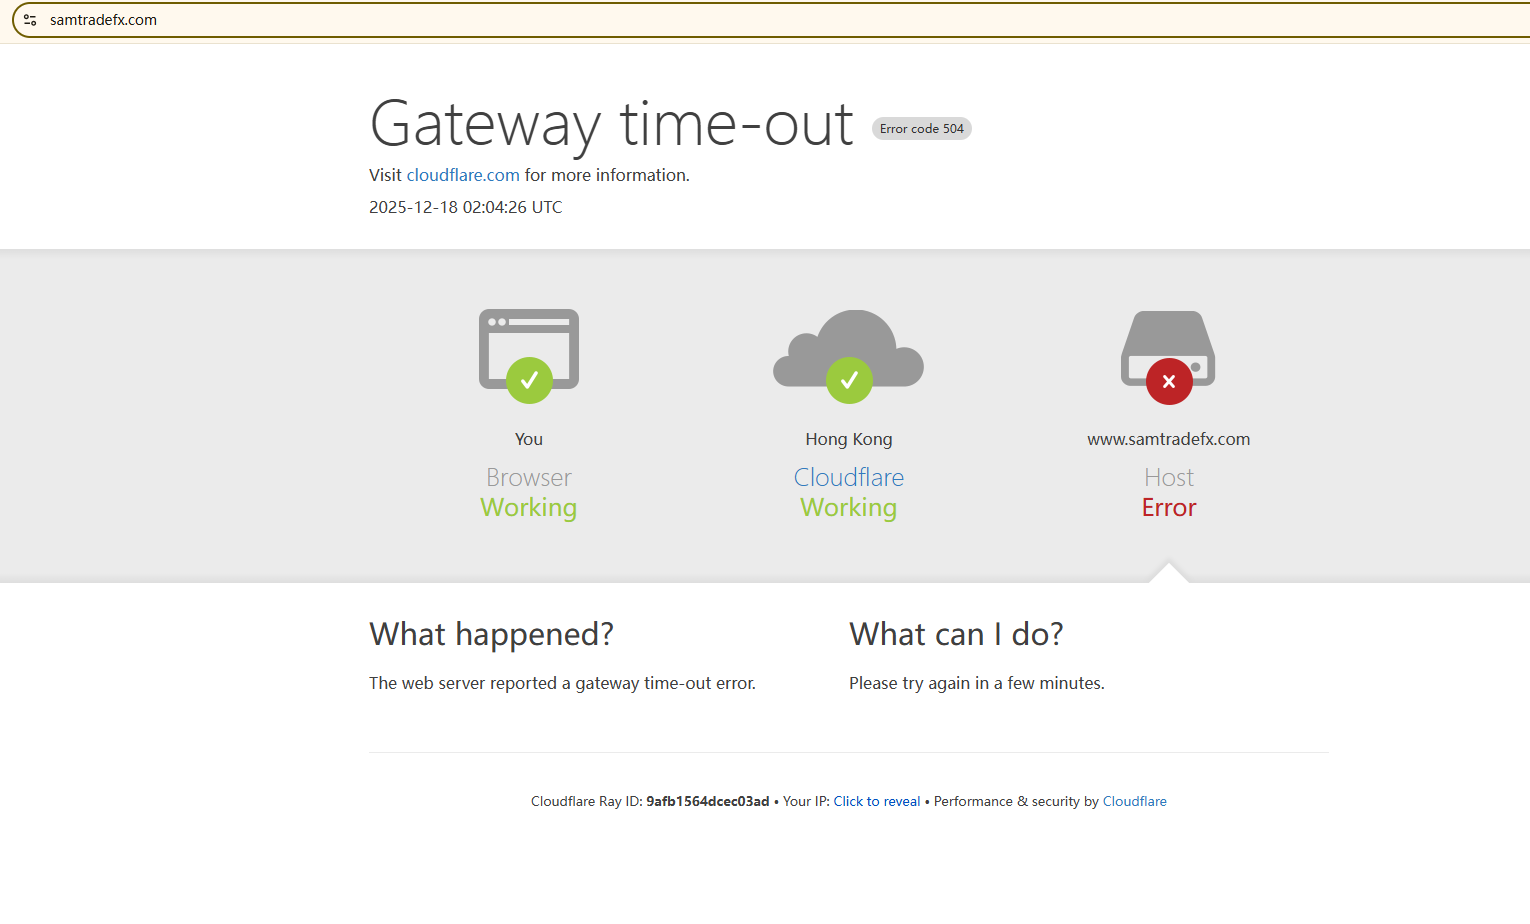
Task: Click the red Error status text
Action: [x=1169, y=508]
